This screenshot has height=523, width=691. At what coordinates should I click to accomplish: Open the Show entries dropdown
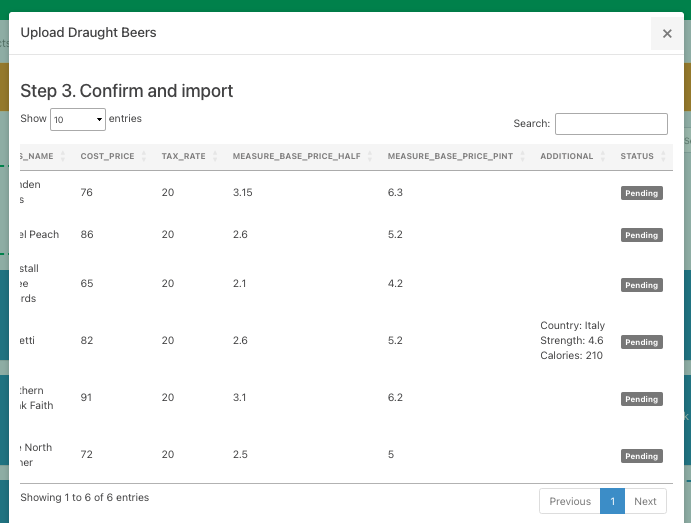(78, 119)
